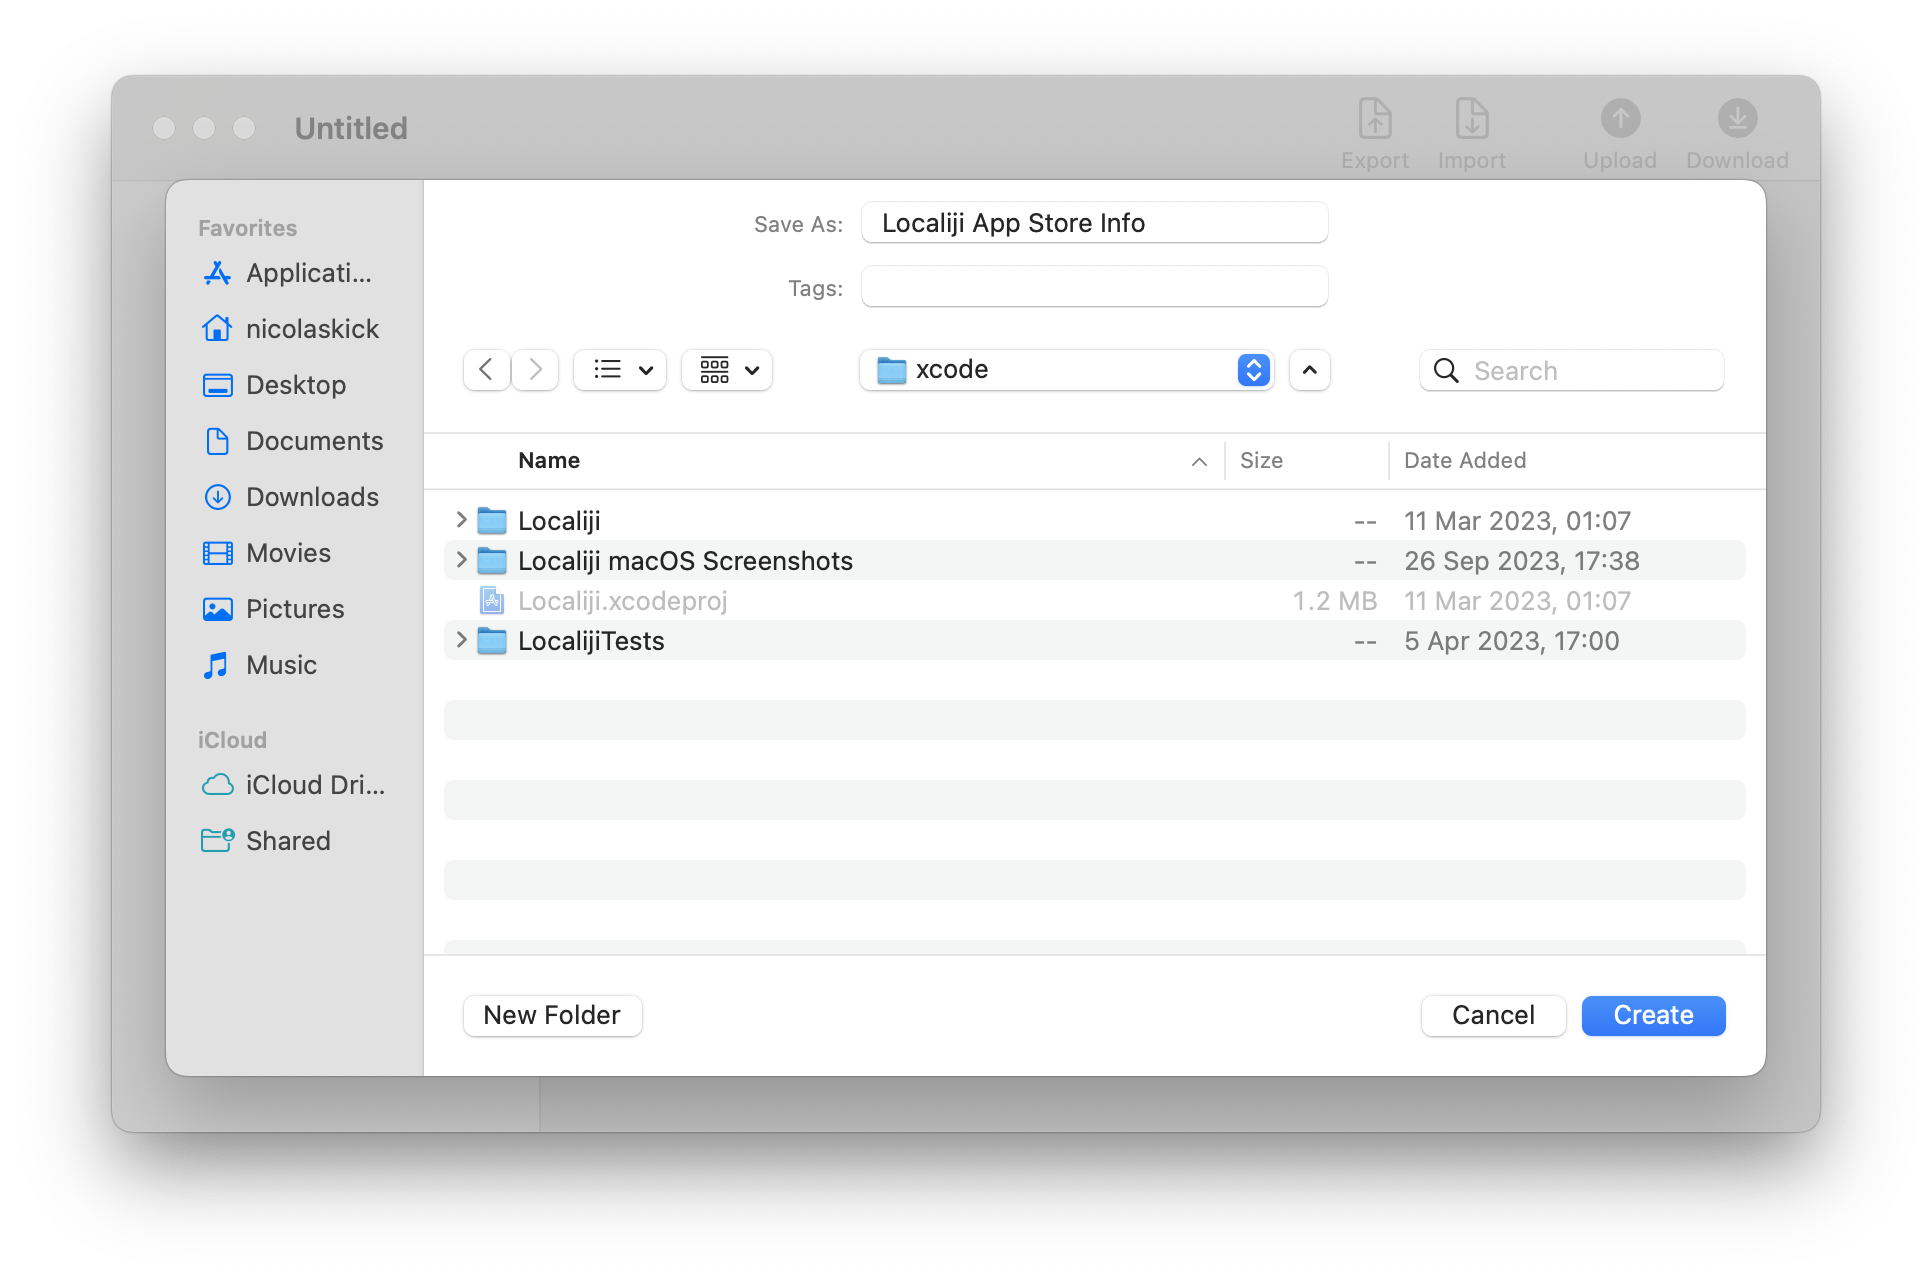This screenshot has width=1932, height=1280.
Task: Click the Save As name field
Action: pyautogui.click(x=1094, y=223)
